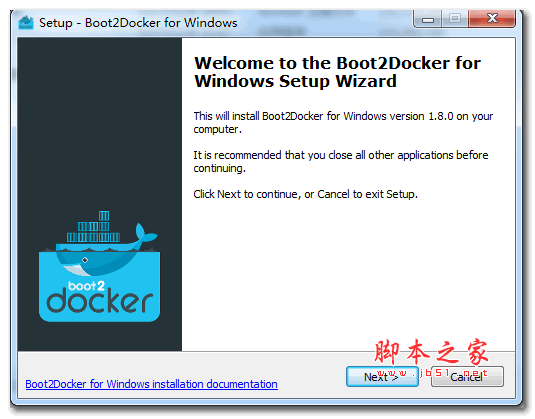This screenshot has width=535, height=419.
Task: Click the Welcome wizard heading text
Action: click(337, 72)
